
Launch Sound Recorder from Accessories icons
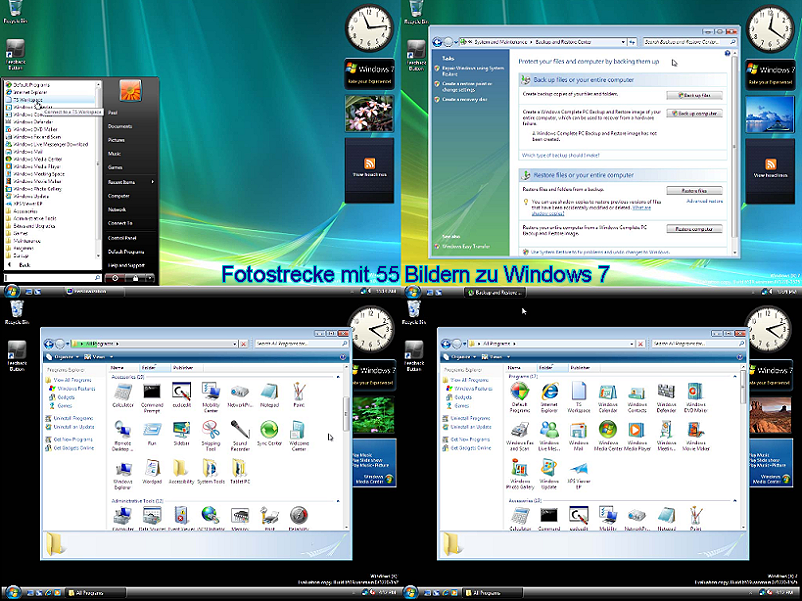[x=241, y=431]
